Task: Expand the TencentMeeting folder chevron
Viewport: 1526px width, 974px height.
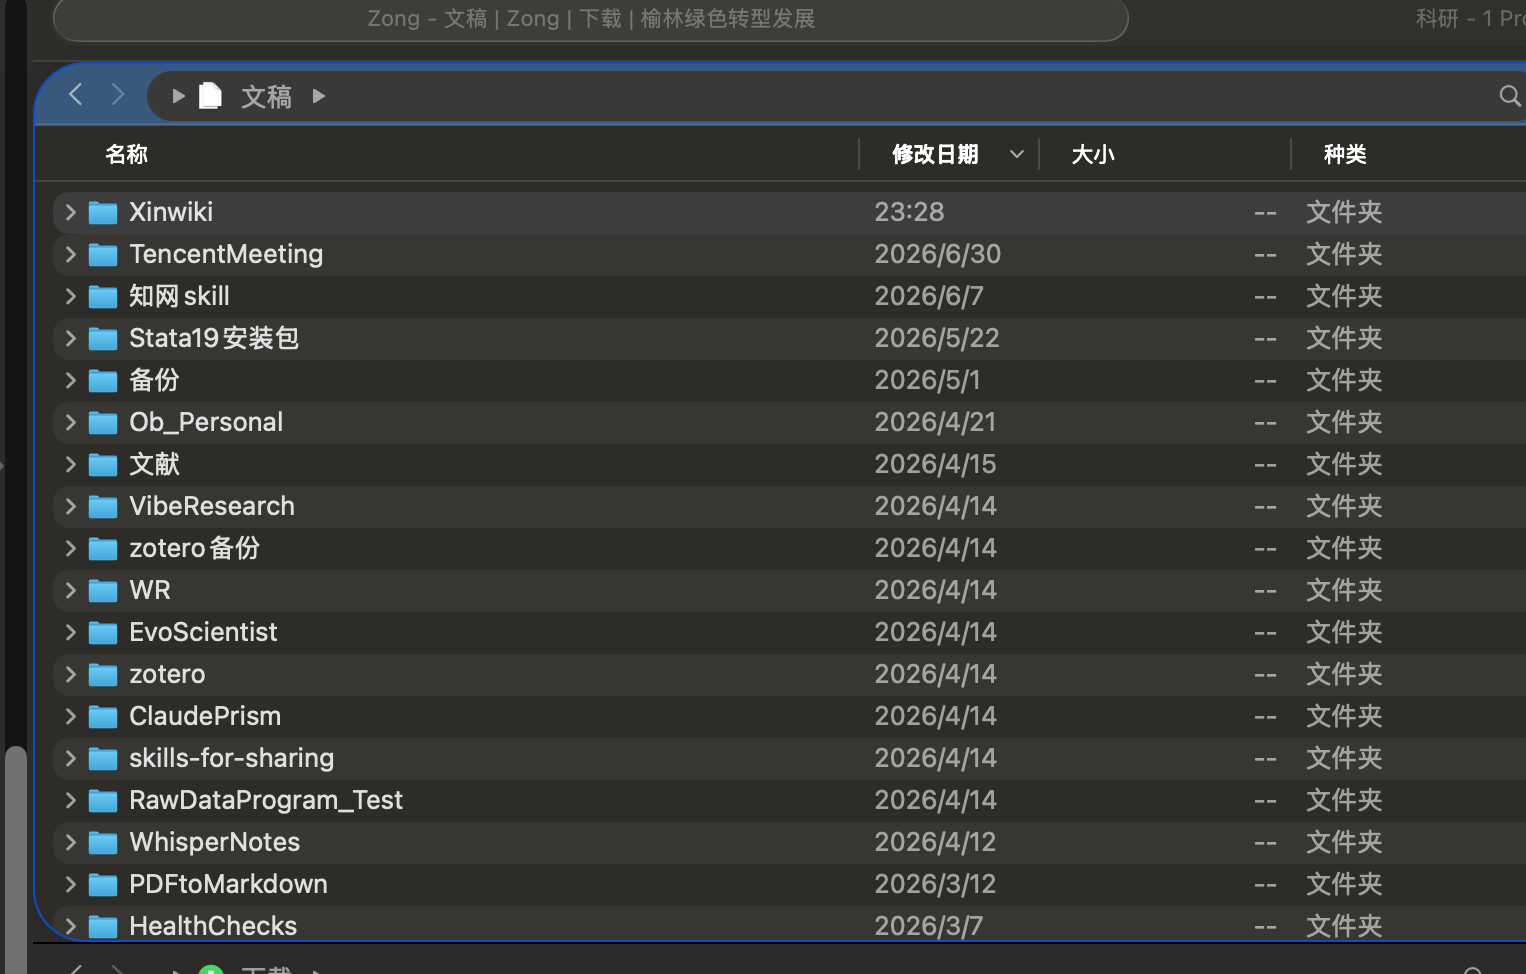Action: coord(70,254)
